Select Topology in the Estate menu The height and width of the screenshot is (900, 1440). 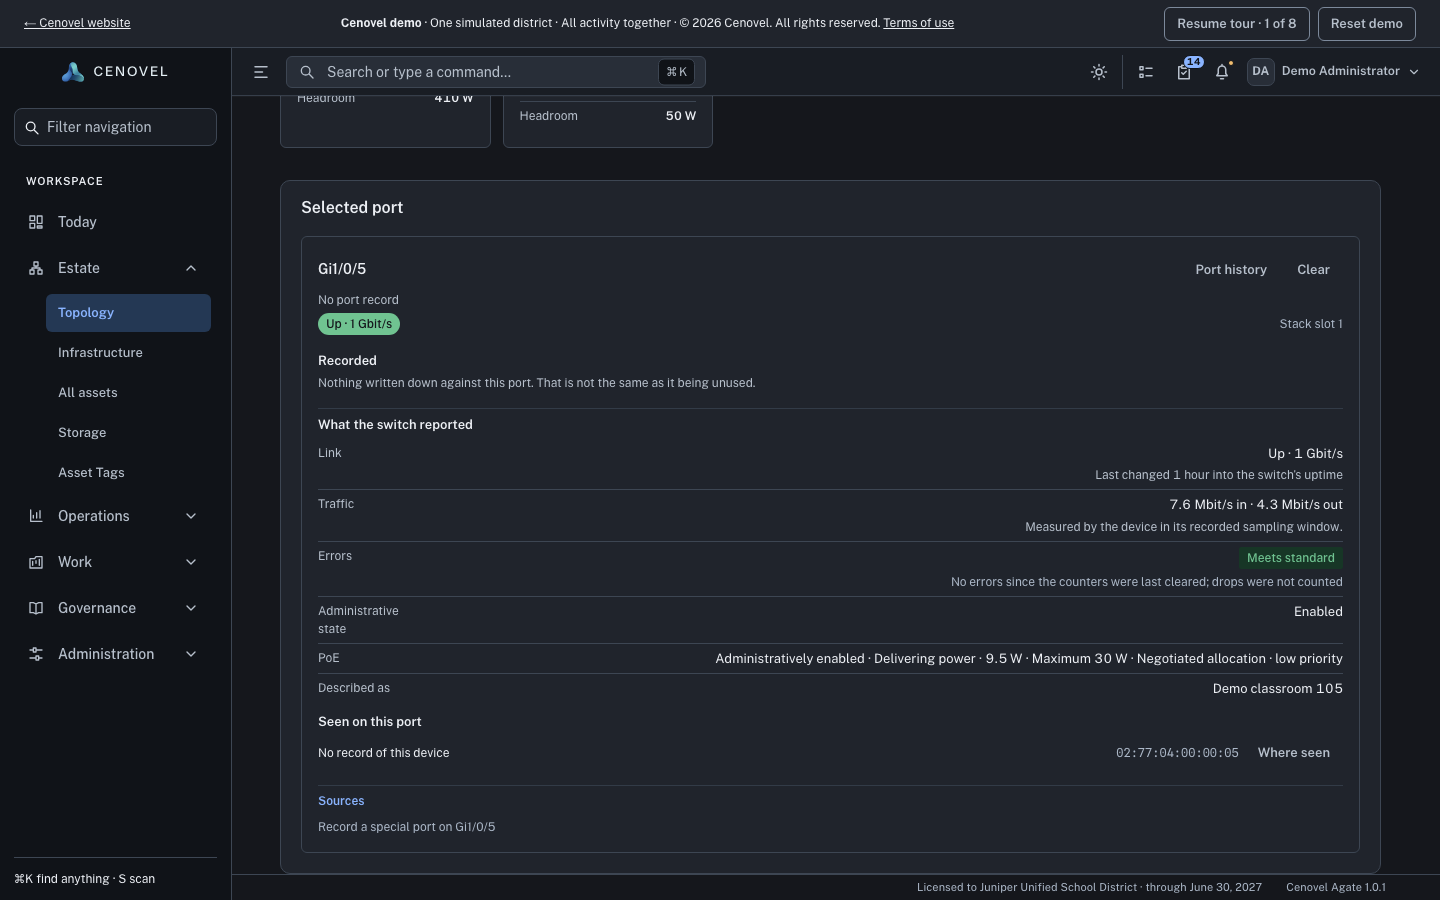[128, 313]
